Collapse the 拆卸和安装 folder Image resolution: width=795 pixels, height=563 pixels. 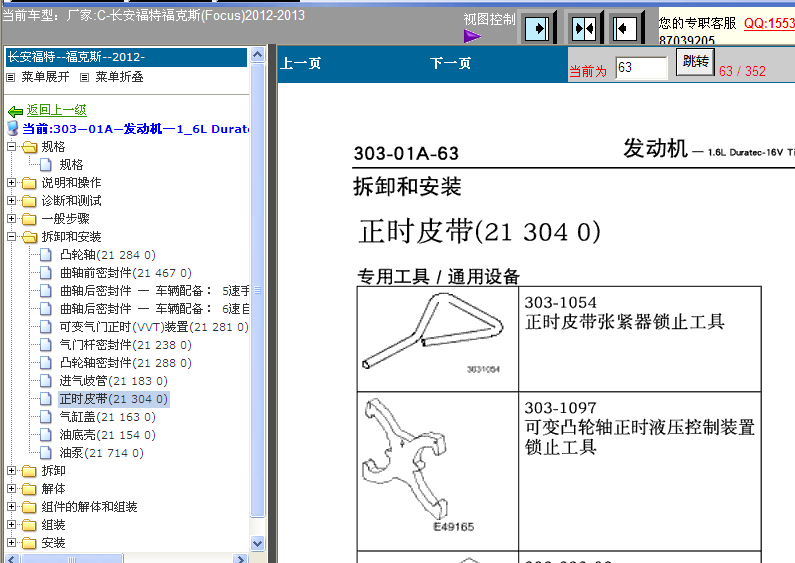coord(11,237)
